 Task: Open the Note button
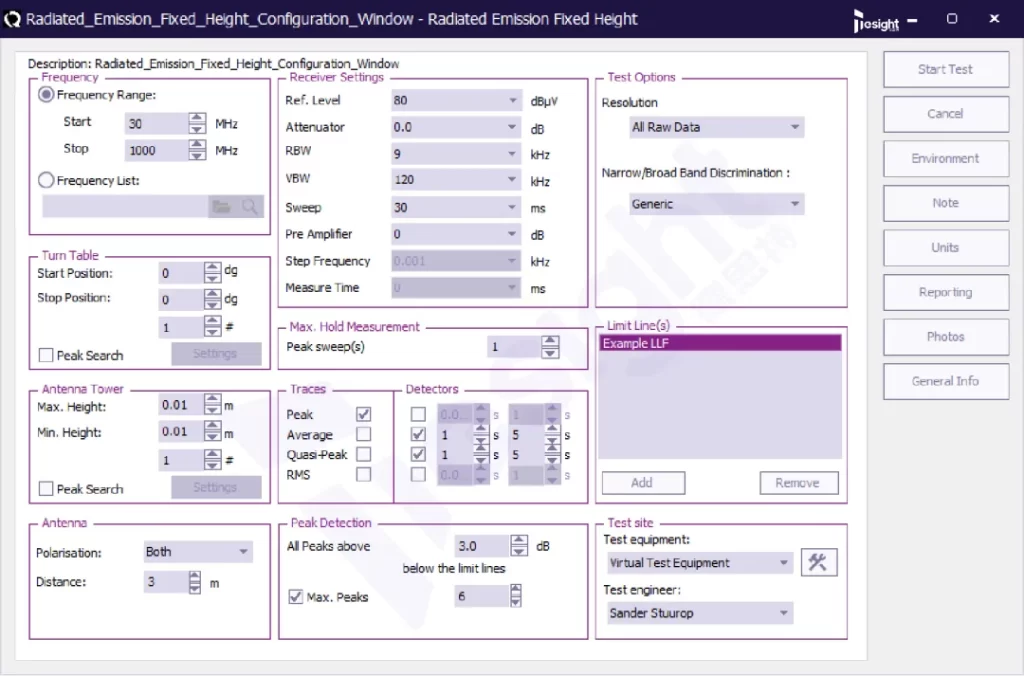pyautogui.click(x=946, y=203)
